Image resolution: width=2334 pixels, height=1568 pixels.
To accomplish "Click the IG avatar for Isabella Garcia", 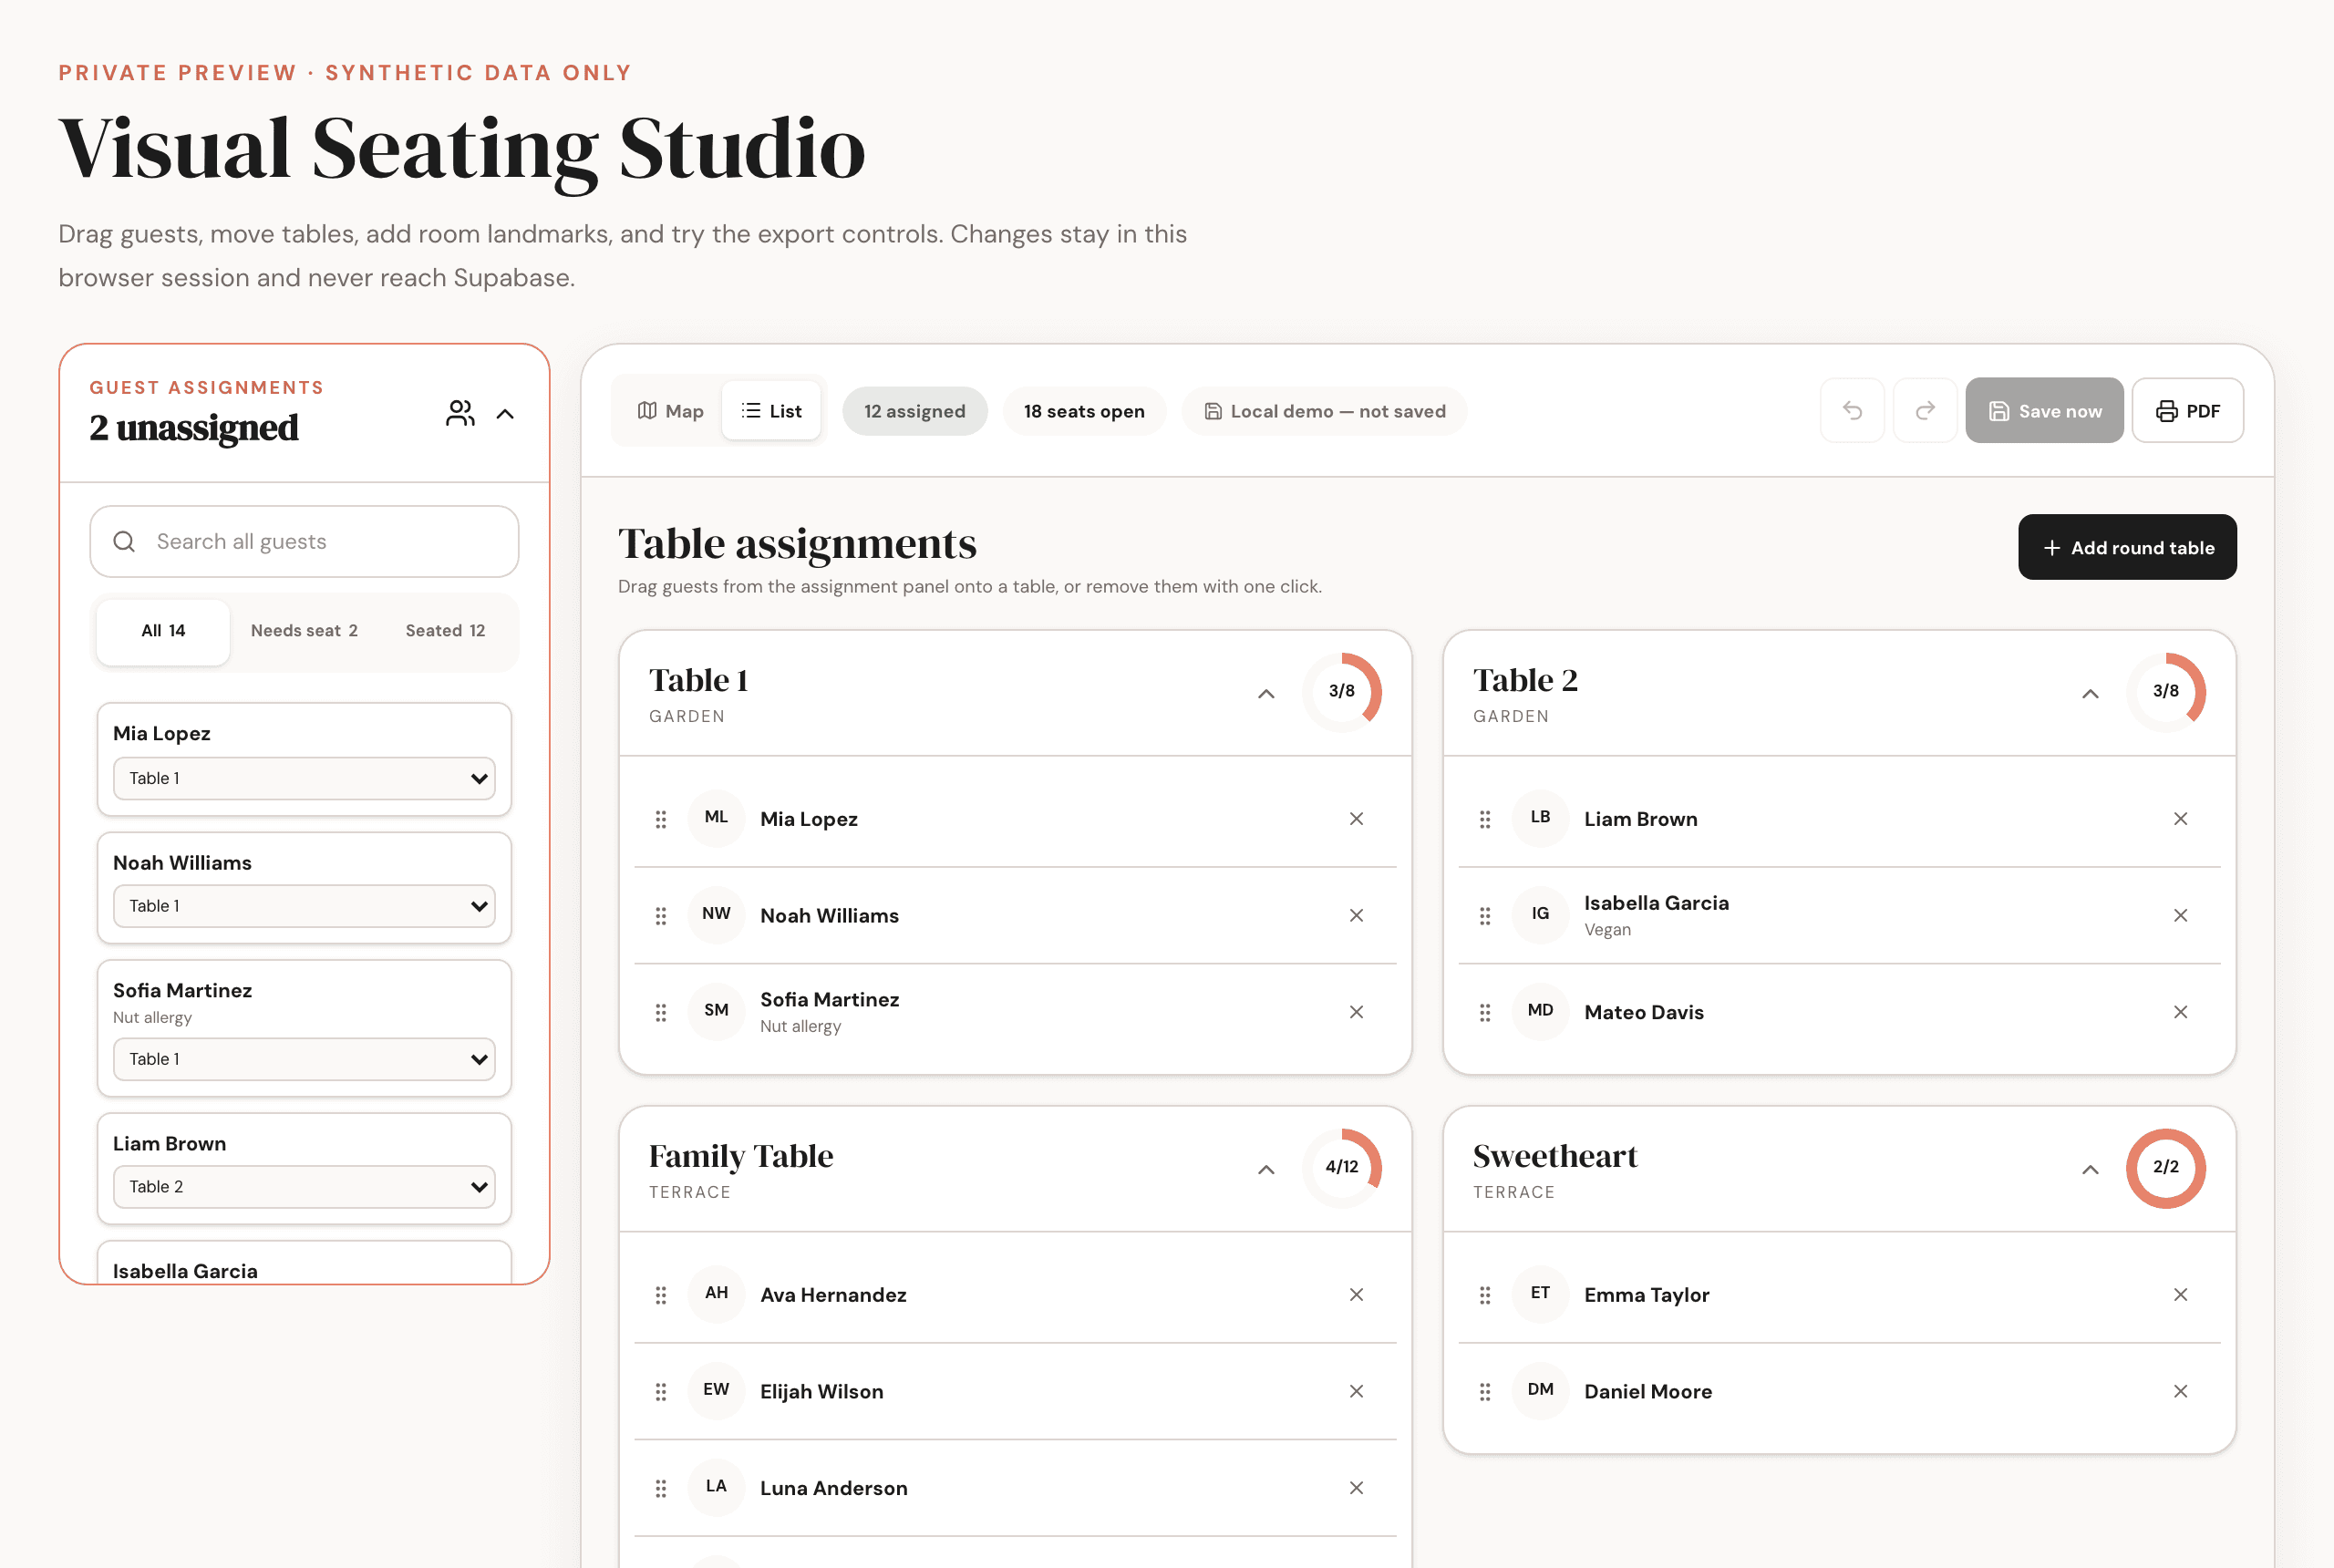I will 1540,913.
